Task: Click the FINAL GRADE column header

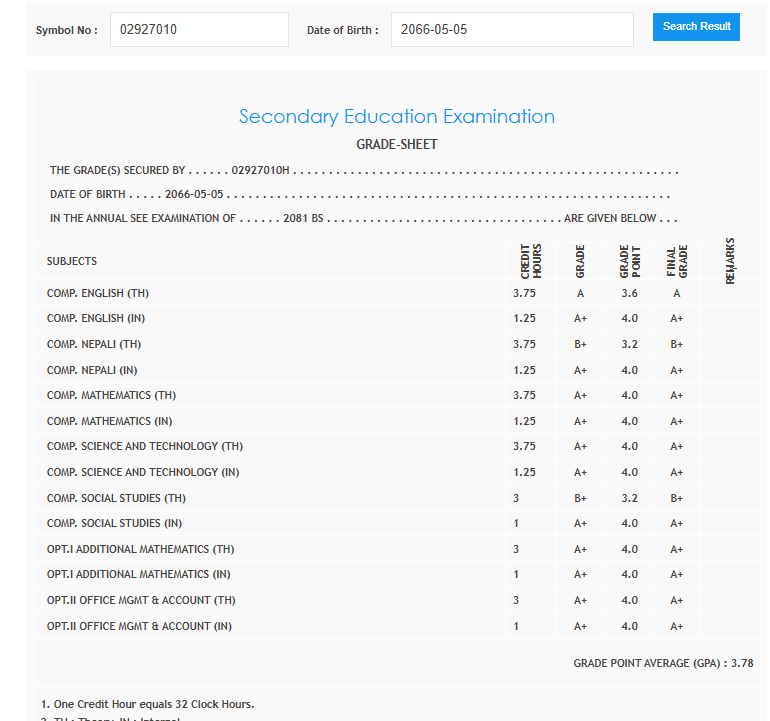Action: (677, 261)
